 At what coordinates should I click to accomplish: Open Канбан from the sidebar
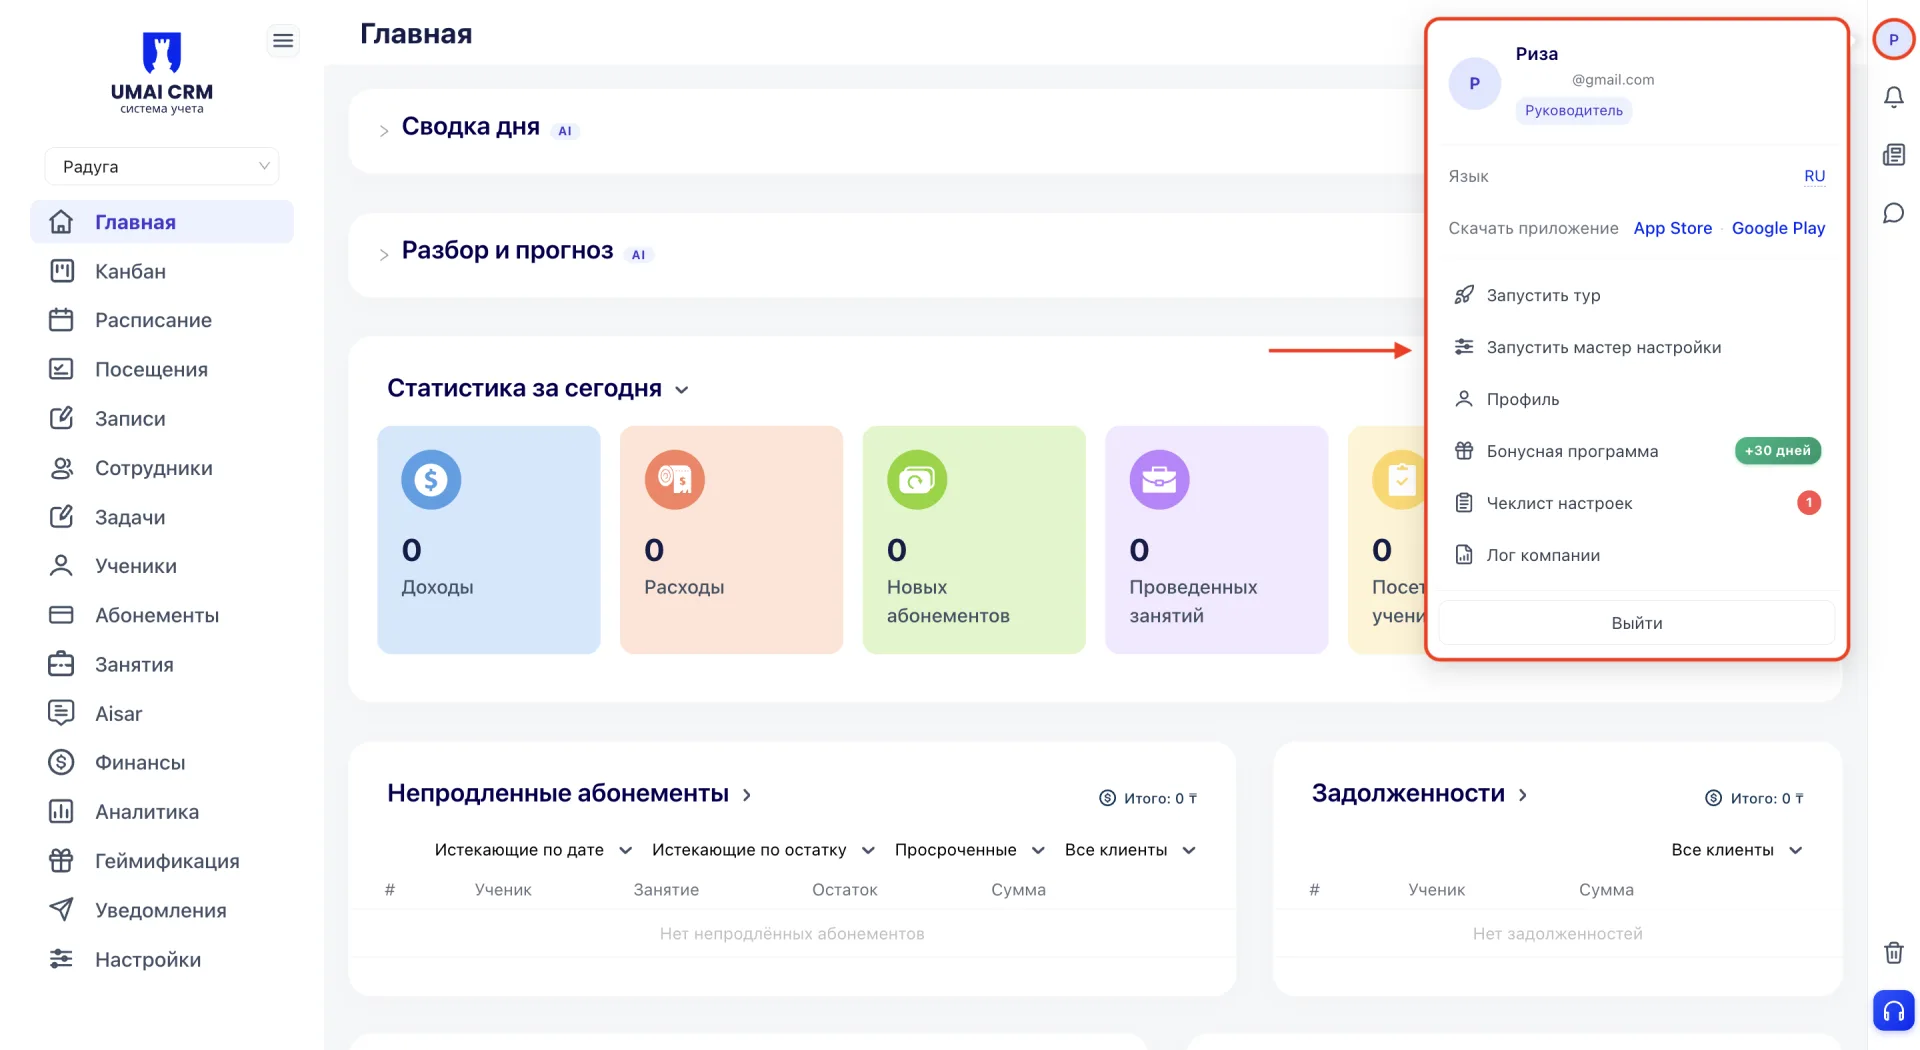[130, 271]
